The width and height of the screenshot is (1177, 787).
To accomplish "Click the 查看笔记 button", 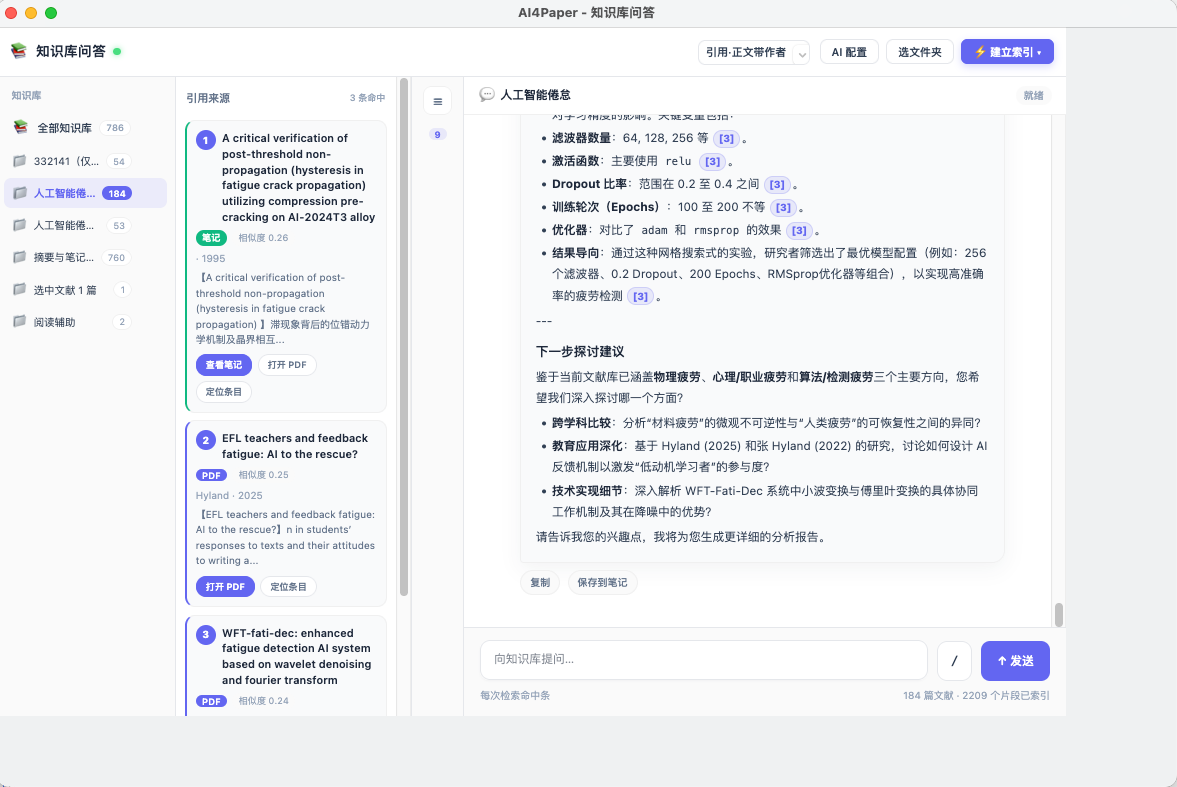I will (x=224, y=365).
